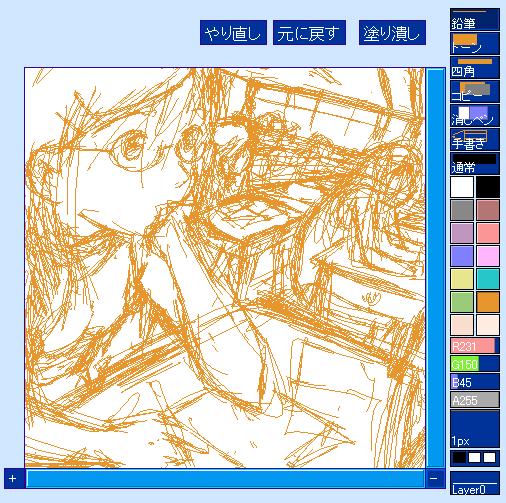Pick the gray color swatch

tap(462, 210)
